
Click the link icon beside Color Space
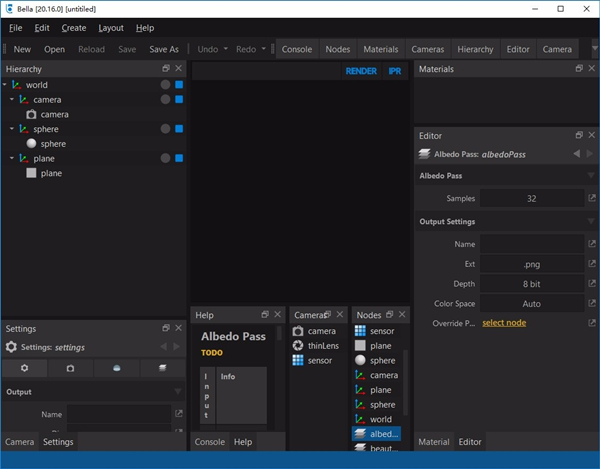(x=591, y=303)
